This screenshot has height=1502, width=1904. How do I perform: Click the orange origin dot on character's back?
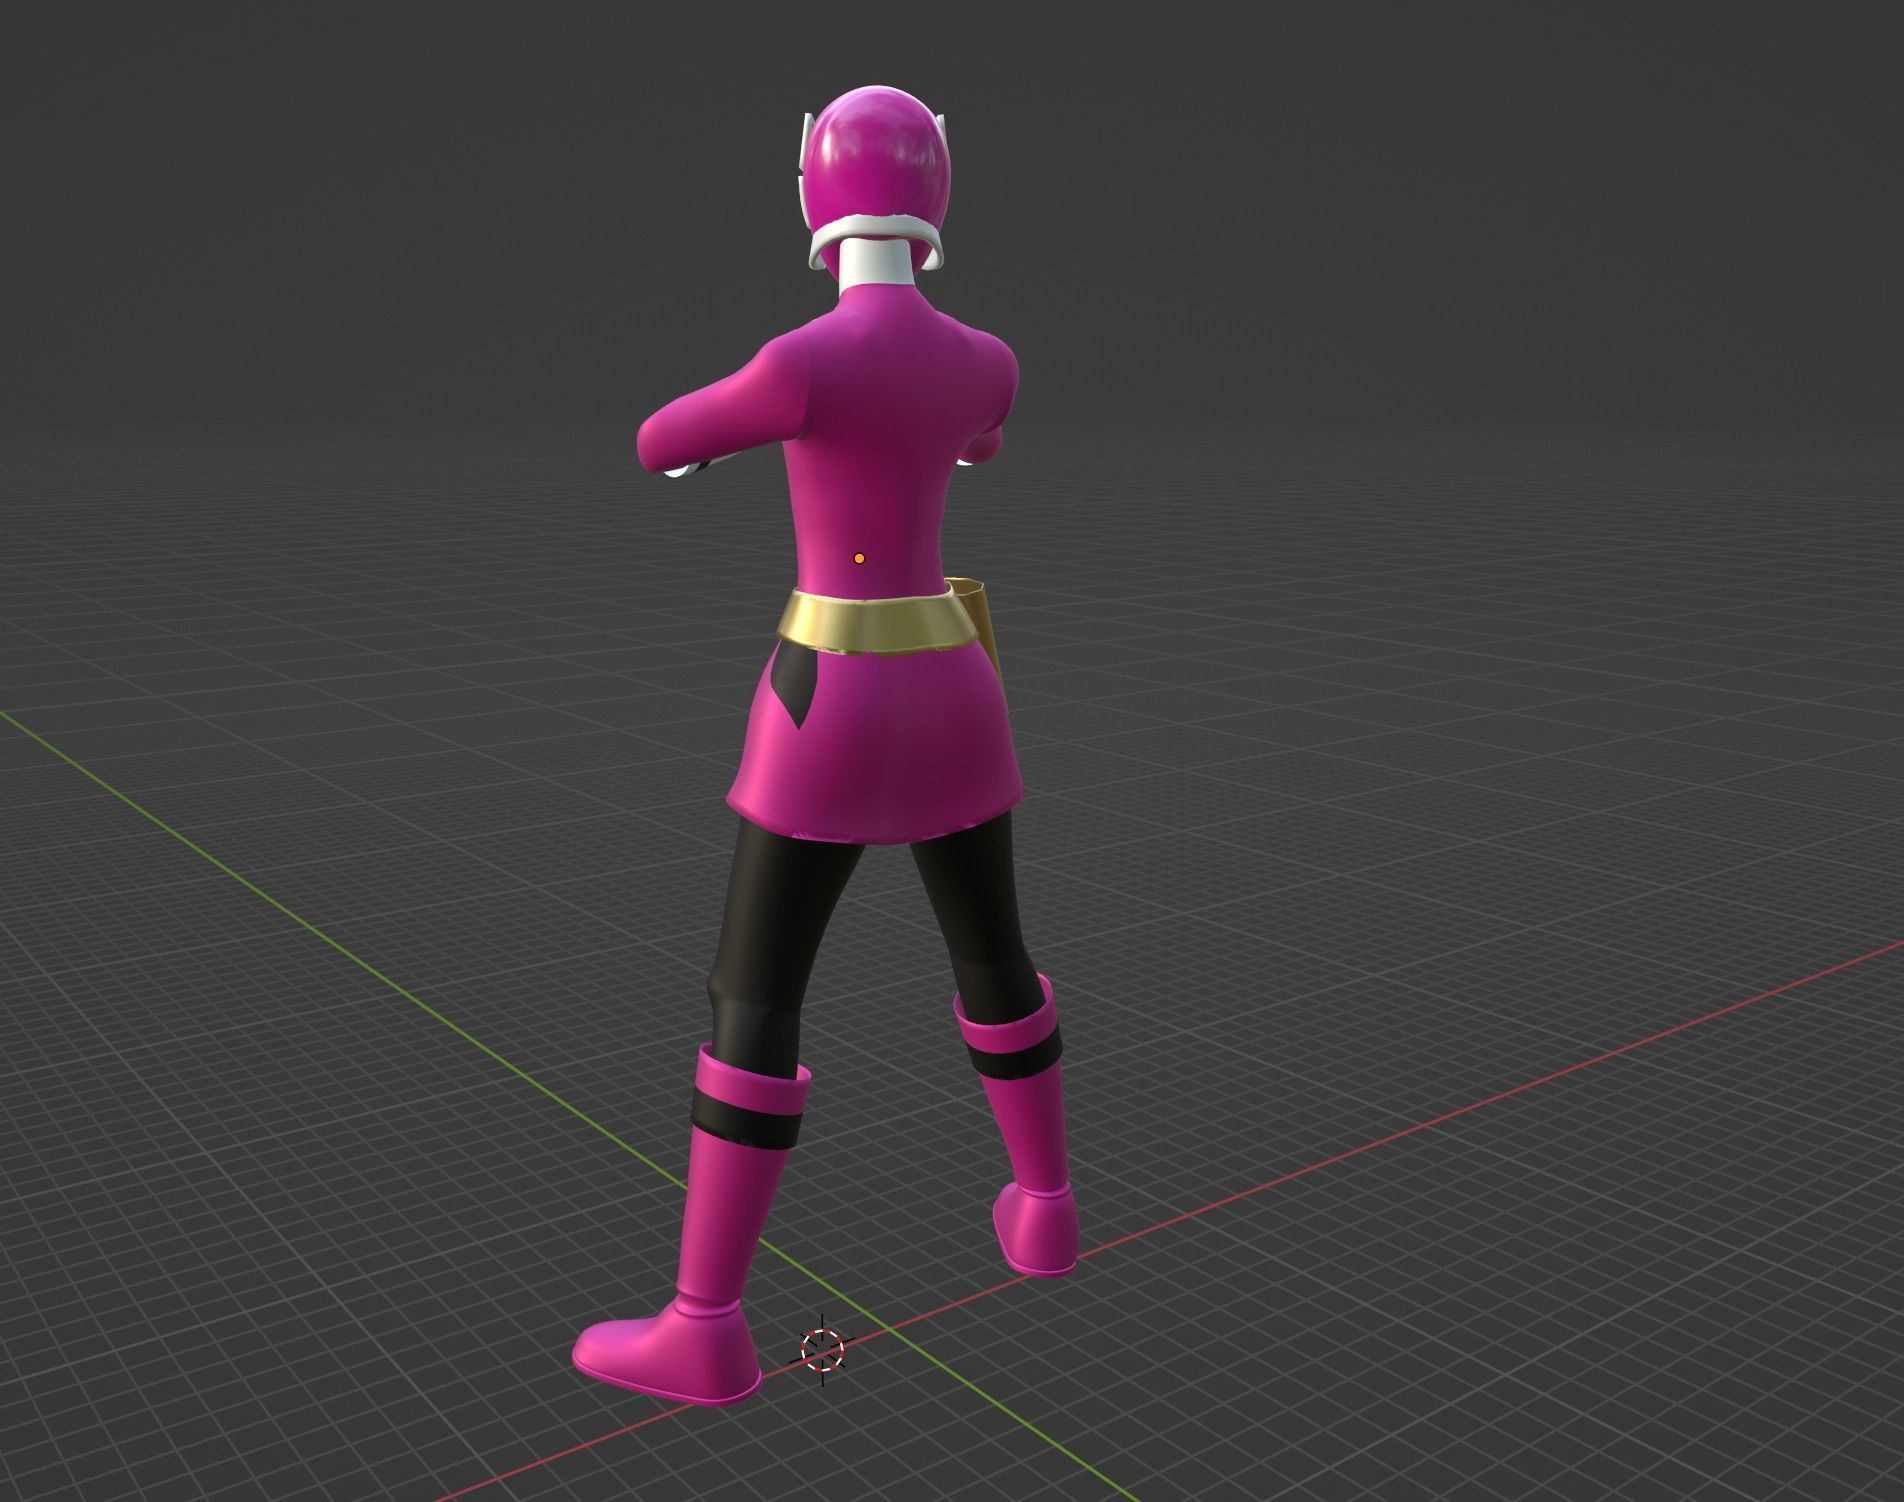point(858,558)
